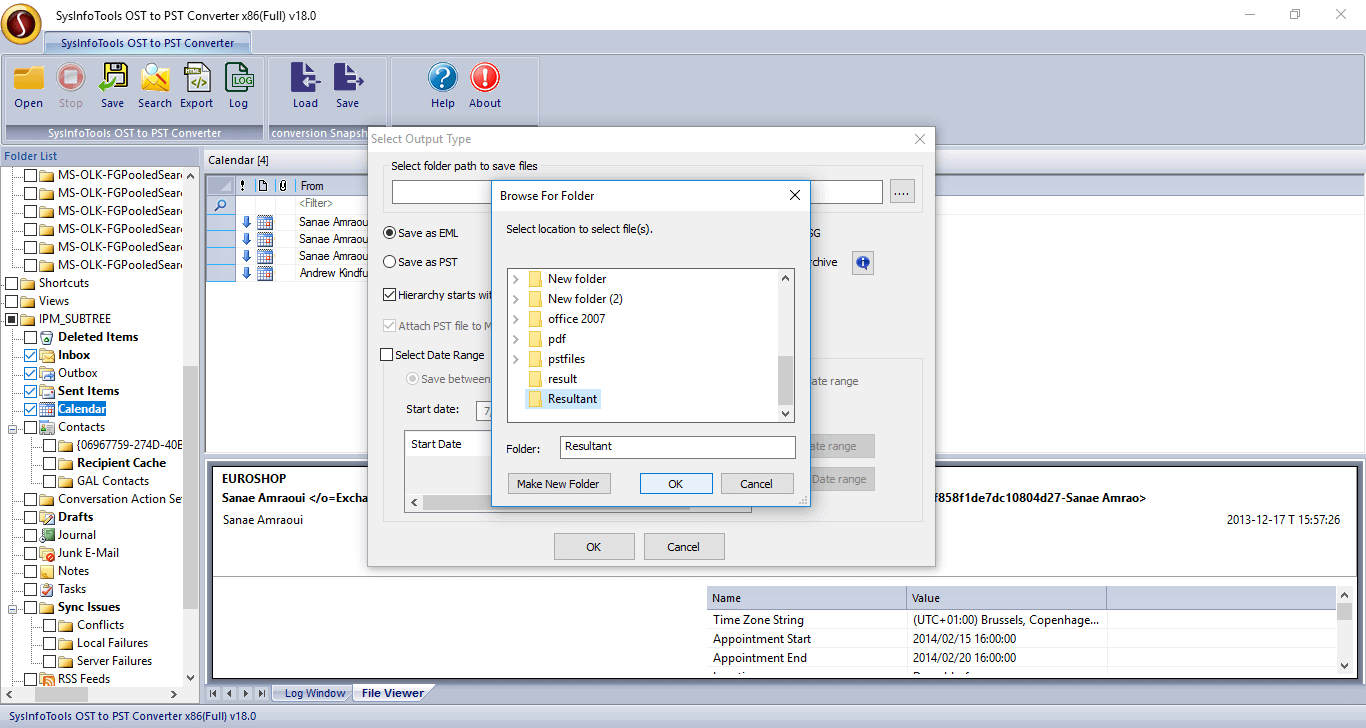Viewport: 1366px width, 728px height.
Task: Open the Help question mark icon
Action: pyautogui.click(x=443, y=78)
